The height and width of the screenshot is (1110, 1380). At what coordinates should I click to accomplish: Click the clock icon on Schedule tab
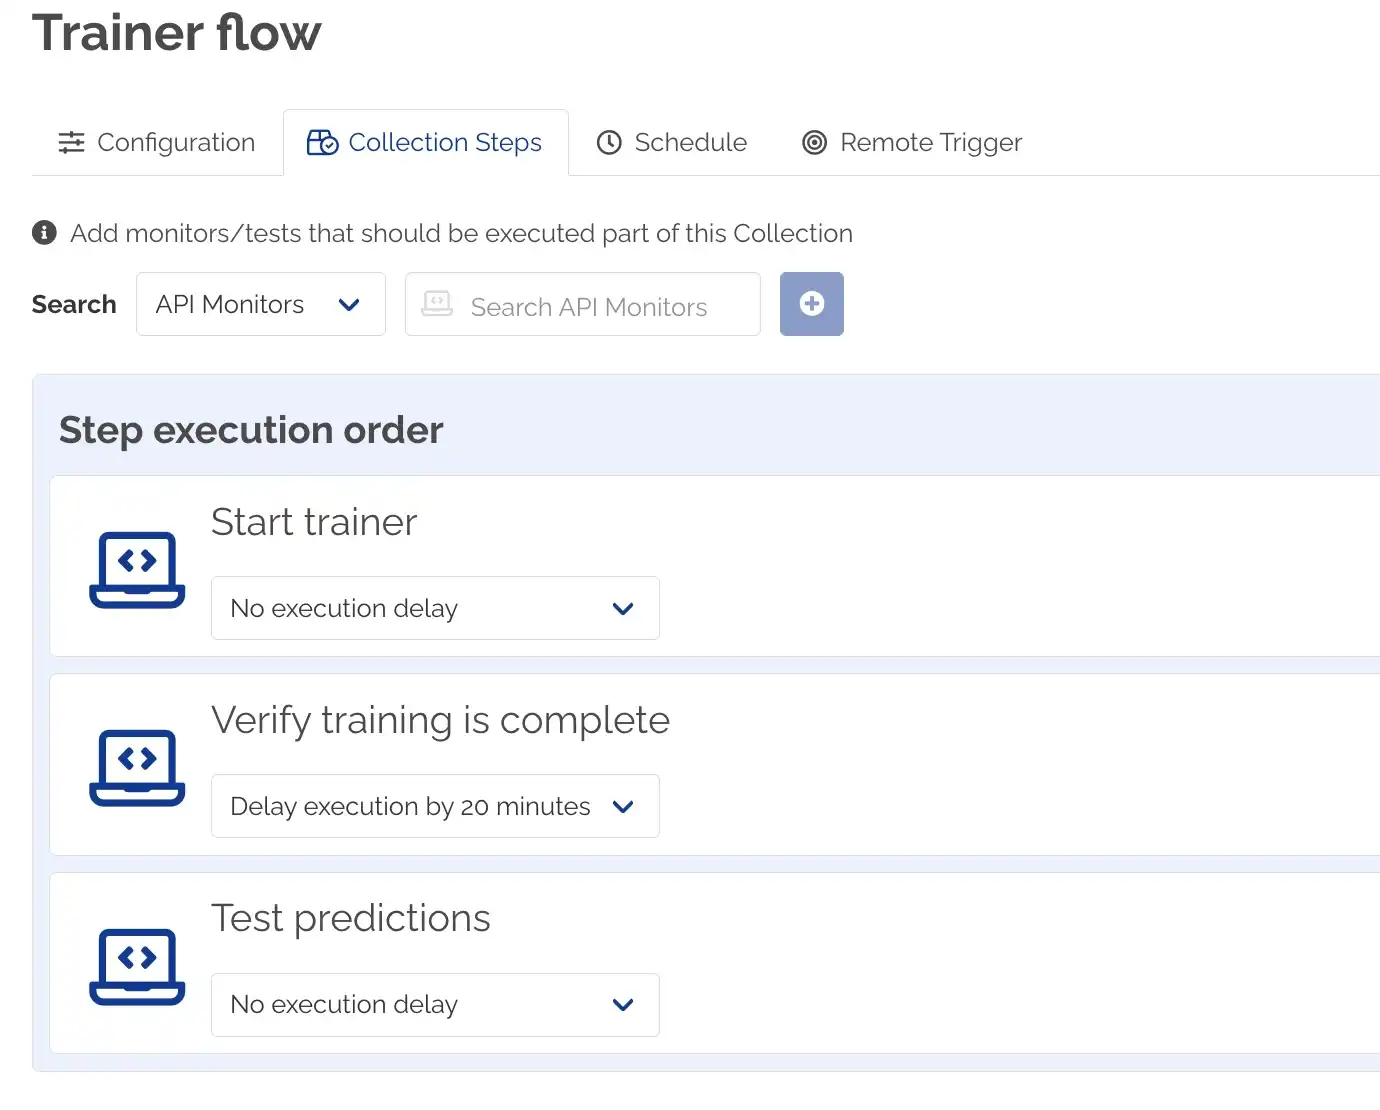coord(609,143)
